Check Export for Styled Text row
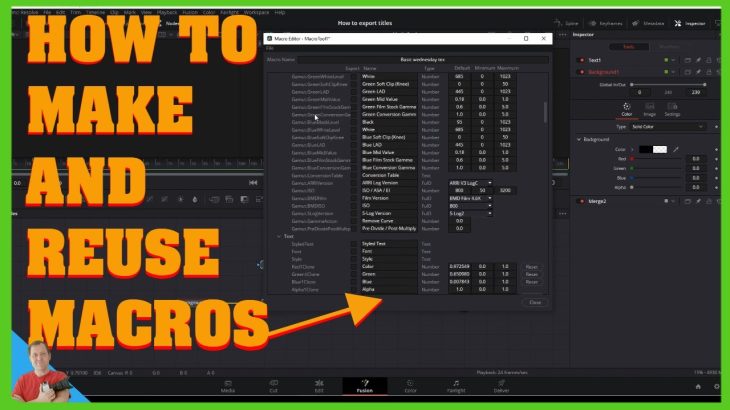 (354, 244)
